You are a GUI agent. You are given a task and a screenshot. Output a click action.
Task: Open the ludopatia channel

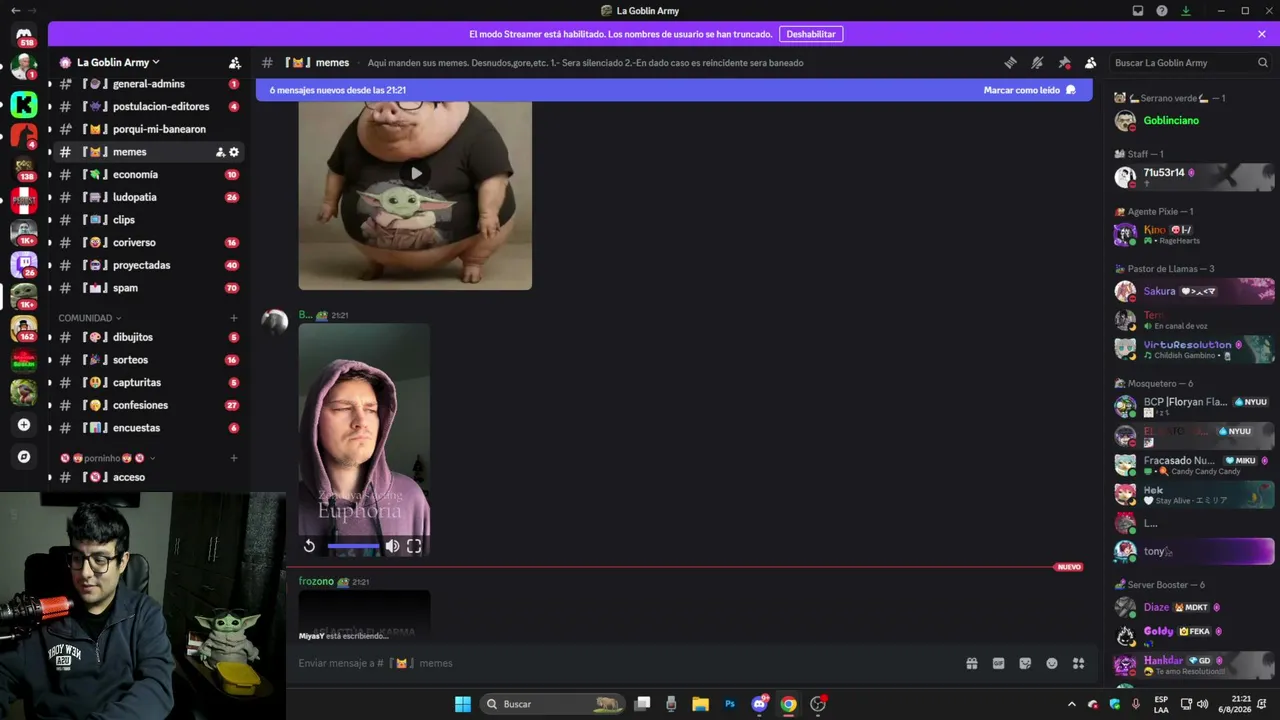(148, 197)
